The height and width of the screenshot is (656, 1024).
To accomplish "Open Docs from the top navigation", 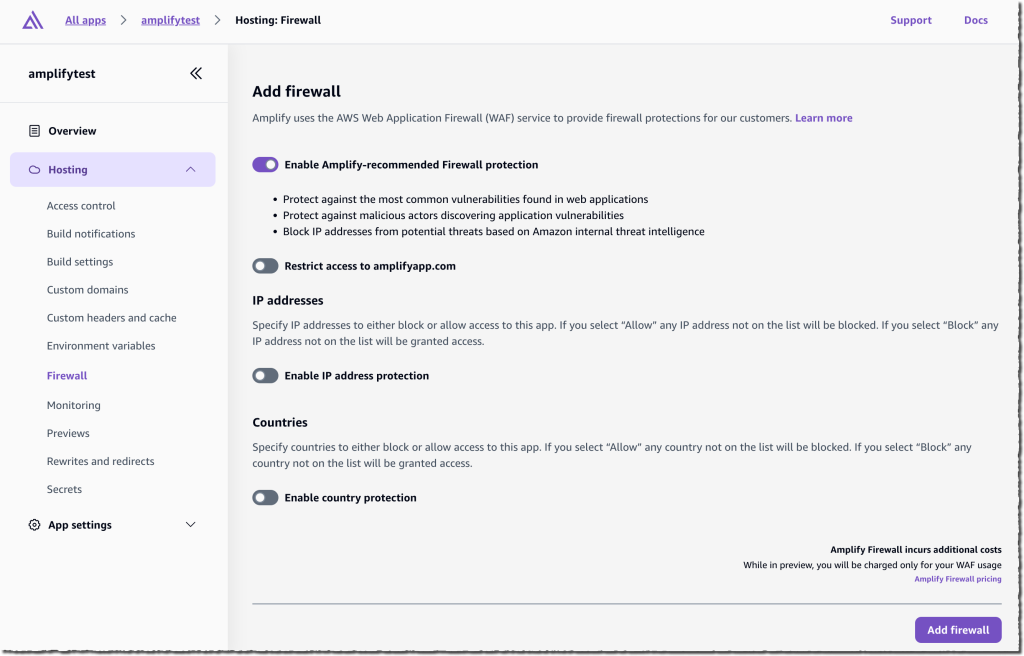I will click(x=975, y=19).
